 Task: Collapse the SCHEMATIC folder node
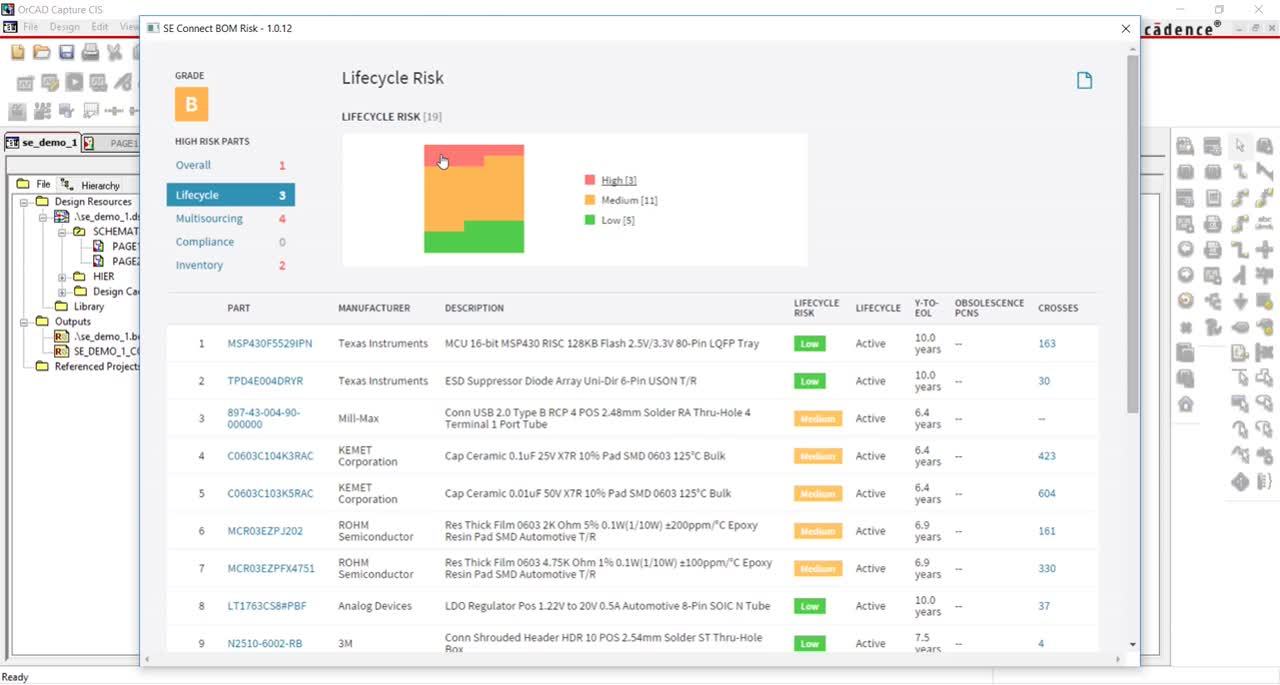coord(61,231)
